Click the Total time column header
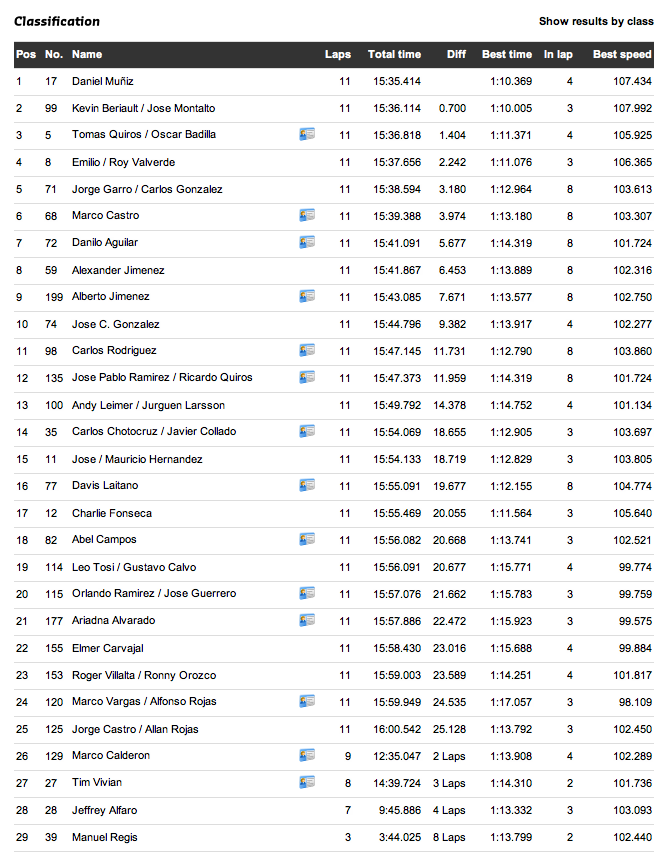 394,54
